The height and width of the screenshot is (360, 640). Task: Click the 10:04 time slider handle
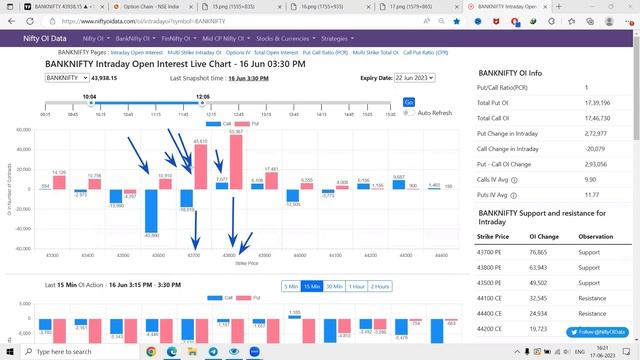coord(91,103)
